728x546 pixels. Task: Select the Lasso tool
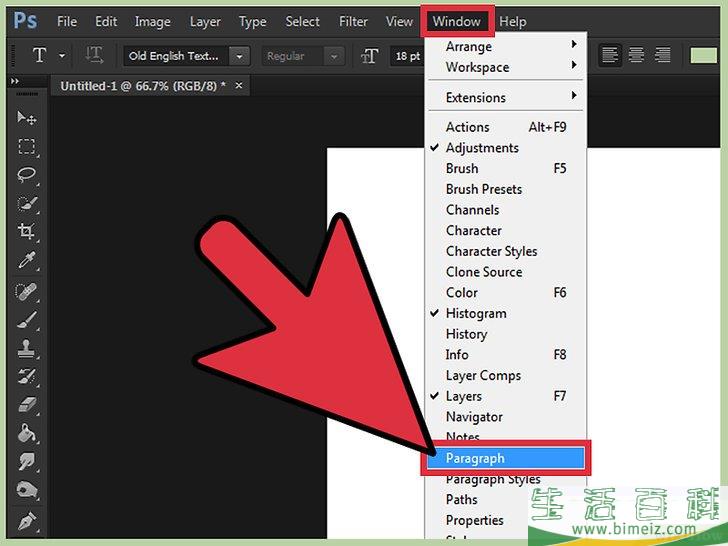(x=26, y=175)
